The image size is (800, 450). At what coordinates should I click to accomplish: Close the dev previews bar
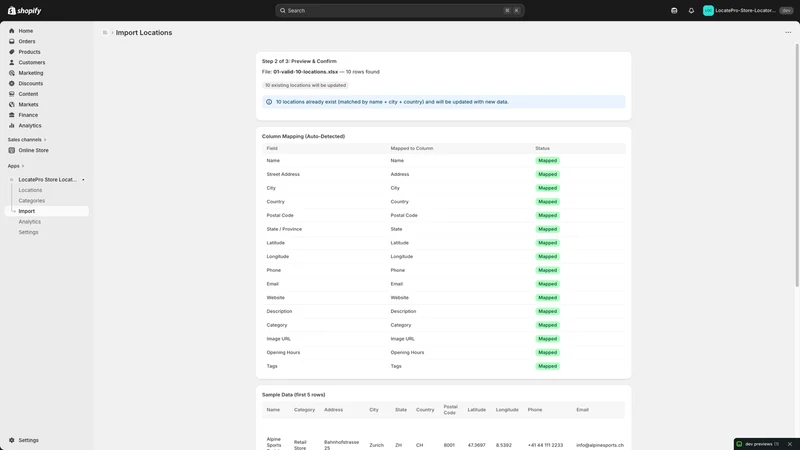(790, 444)
